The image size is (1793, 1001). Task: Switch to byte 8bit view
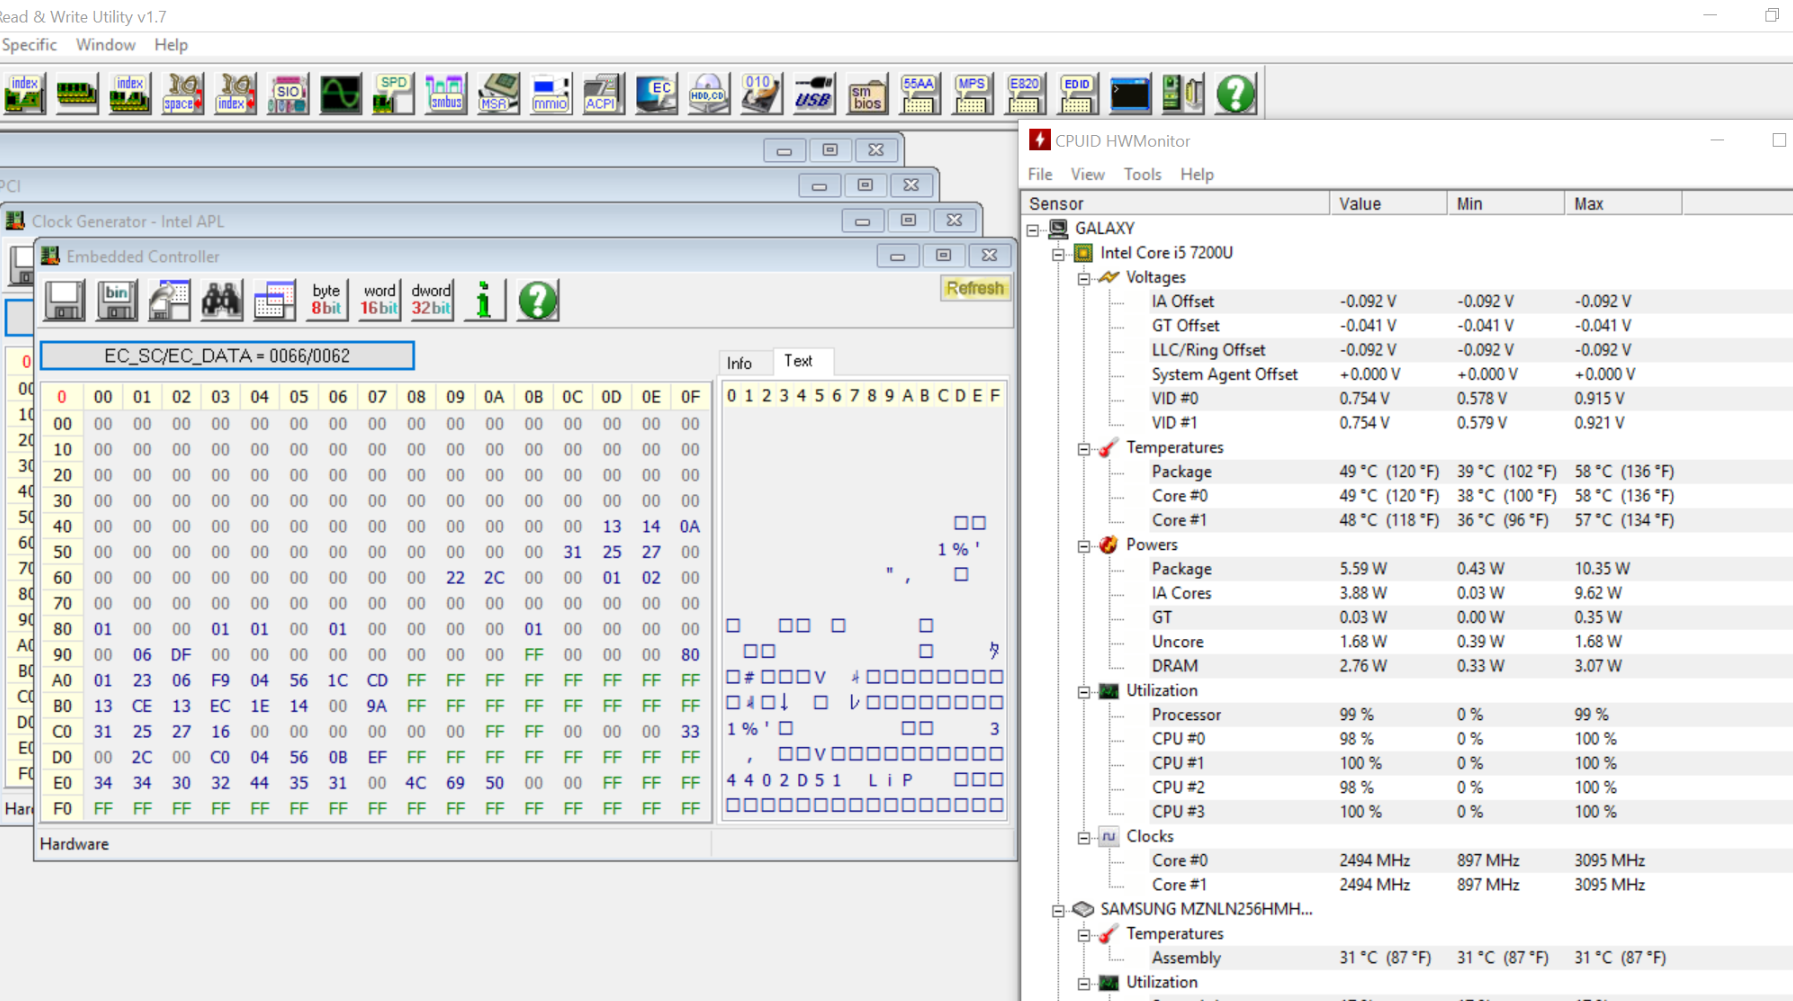pyautogui.click(x=326, y=300)
